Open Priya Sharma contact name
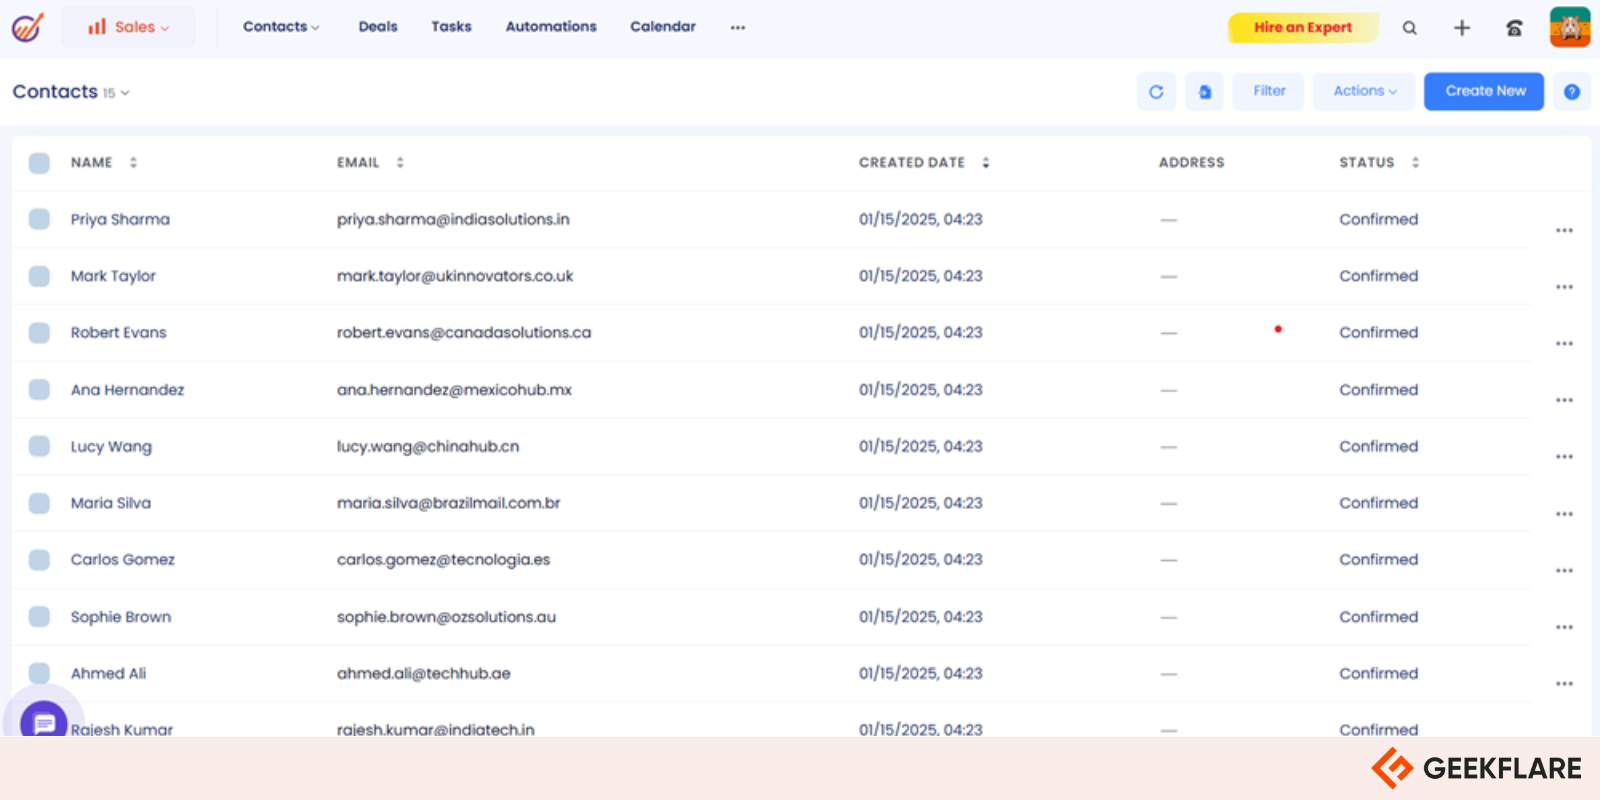The image size is (1600, 800). coord(120,220)
